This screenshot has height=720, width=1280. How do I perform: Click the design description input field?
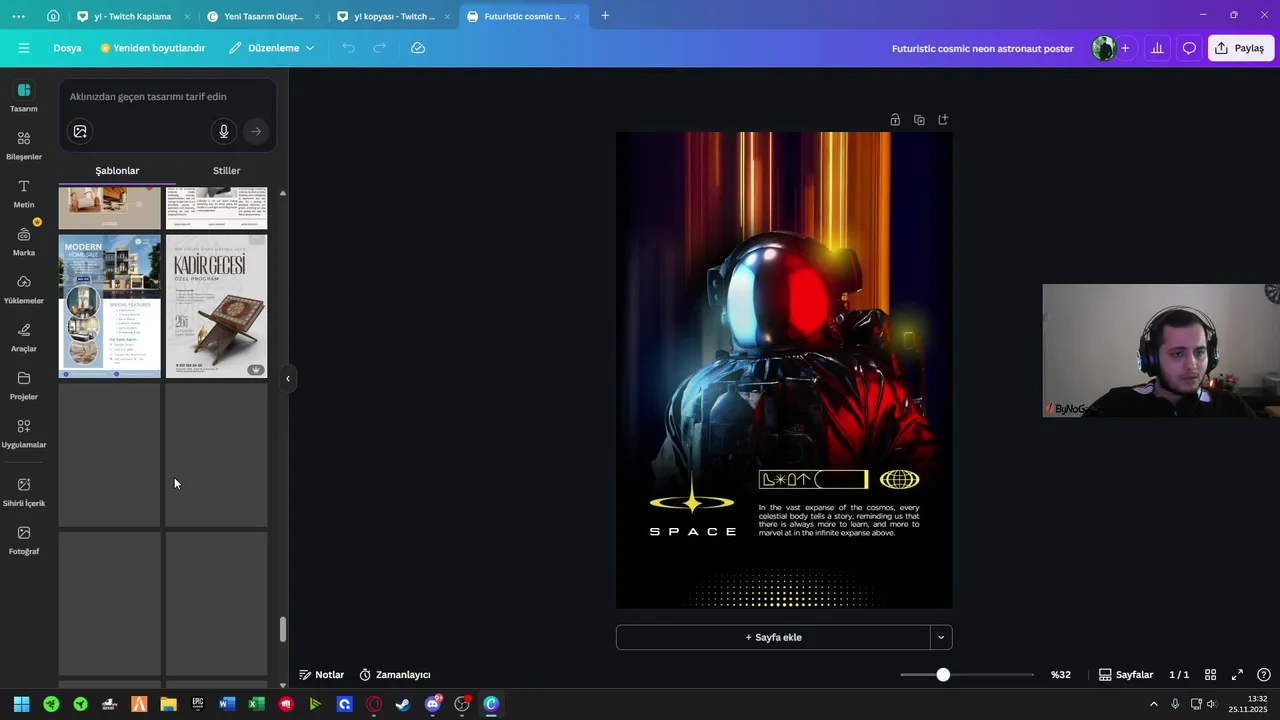pos(168,97)
